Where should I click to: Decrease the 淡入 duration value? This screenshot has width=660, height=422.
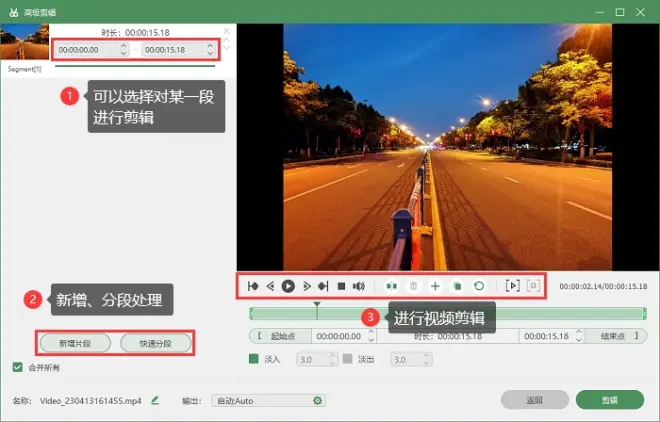[333, 362]
